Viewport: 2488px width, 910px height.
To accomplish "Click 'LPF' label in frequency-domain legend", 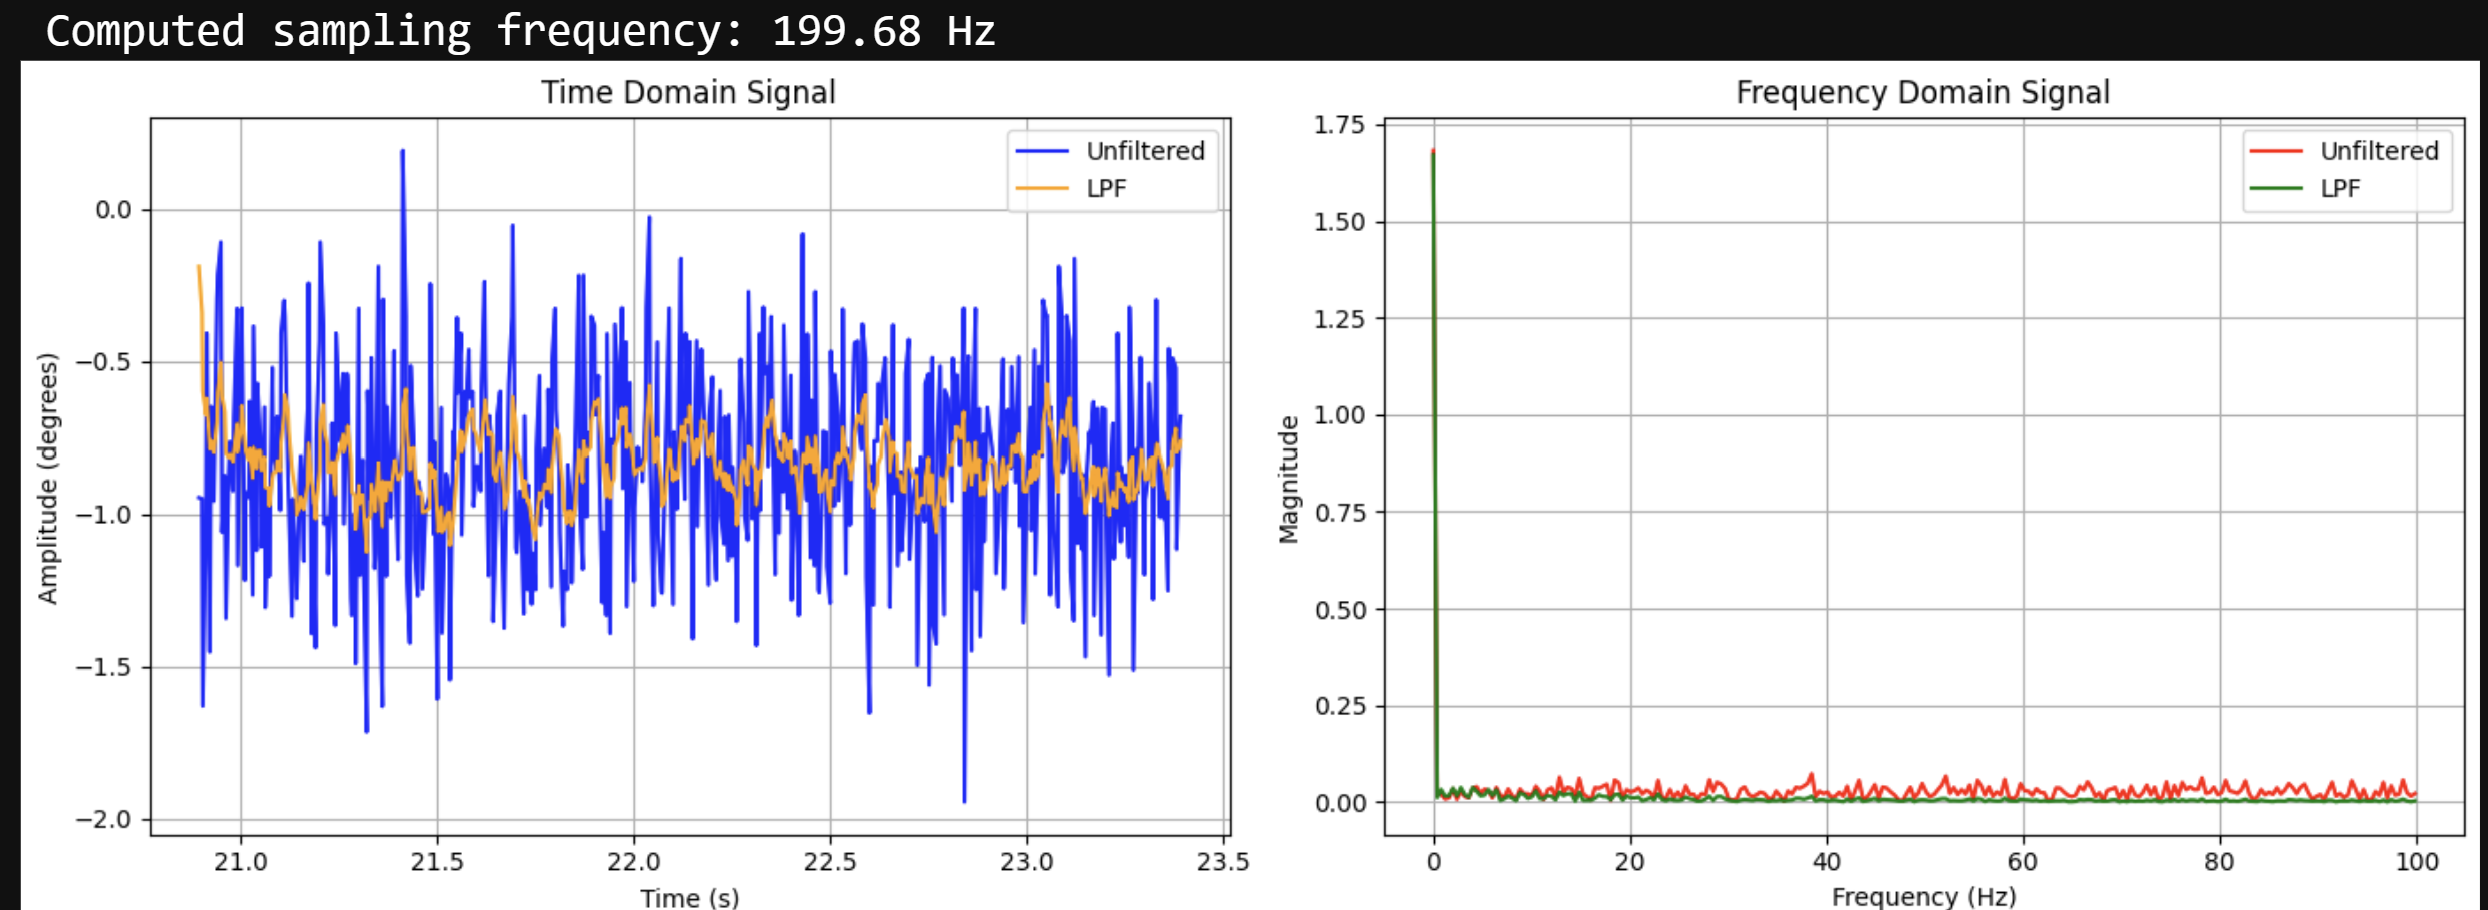I will point(2340,189).
